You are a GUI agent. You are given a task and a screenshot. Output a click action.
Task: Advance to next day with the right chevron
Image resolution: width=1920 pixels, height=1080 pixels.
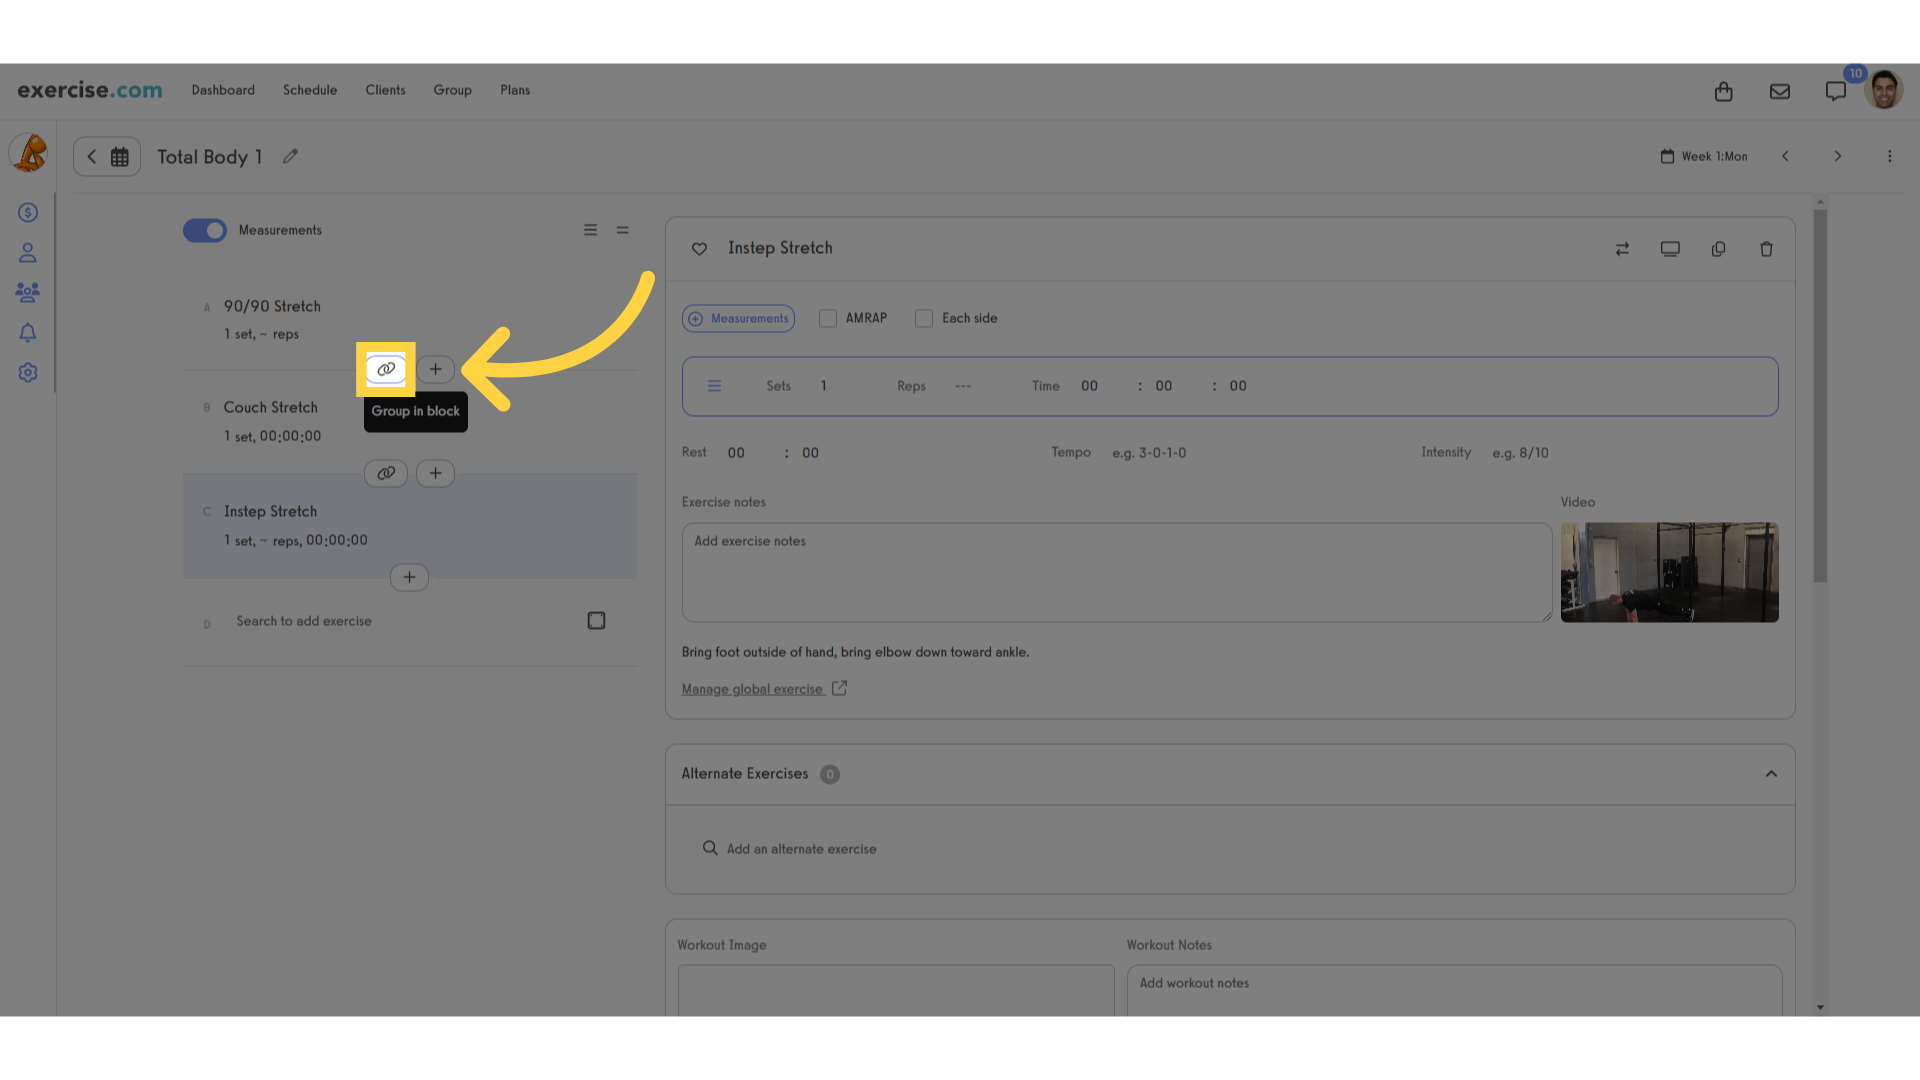(x=1838, y=156)
